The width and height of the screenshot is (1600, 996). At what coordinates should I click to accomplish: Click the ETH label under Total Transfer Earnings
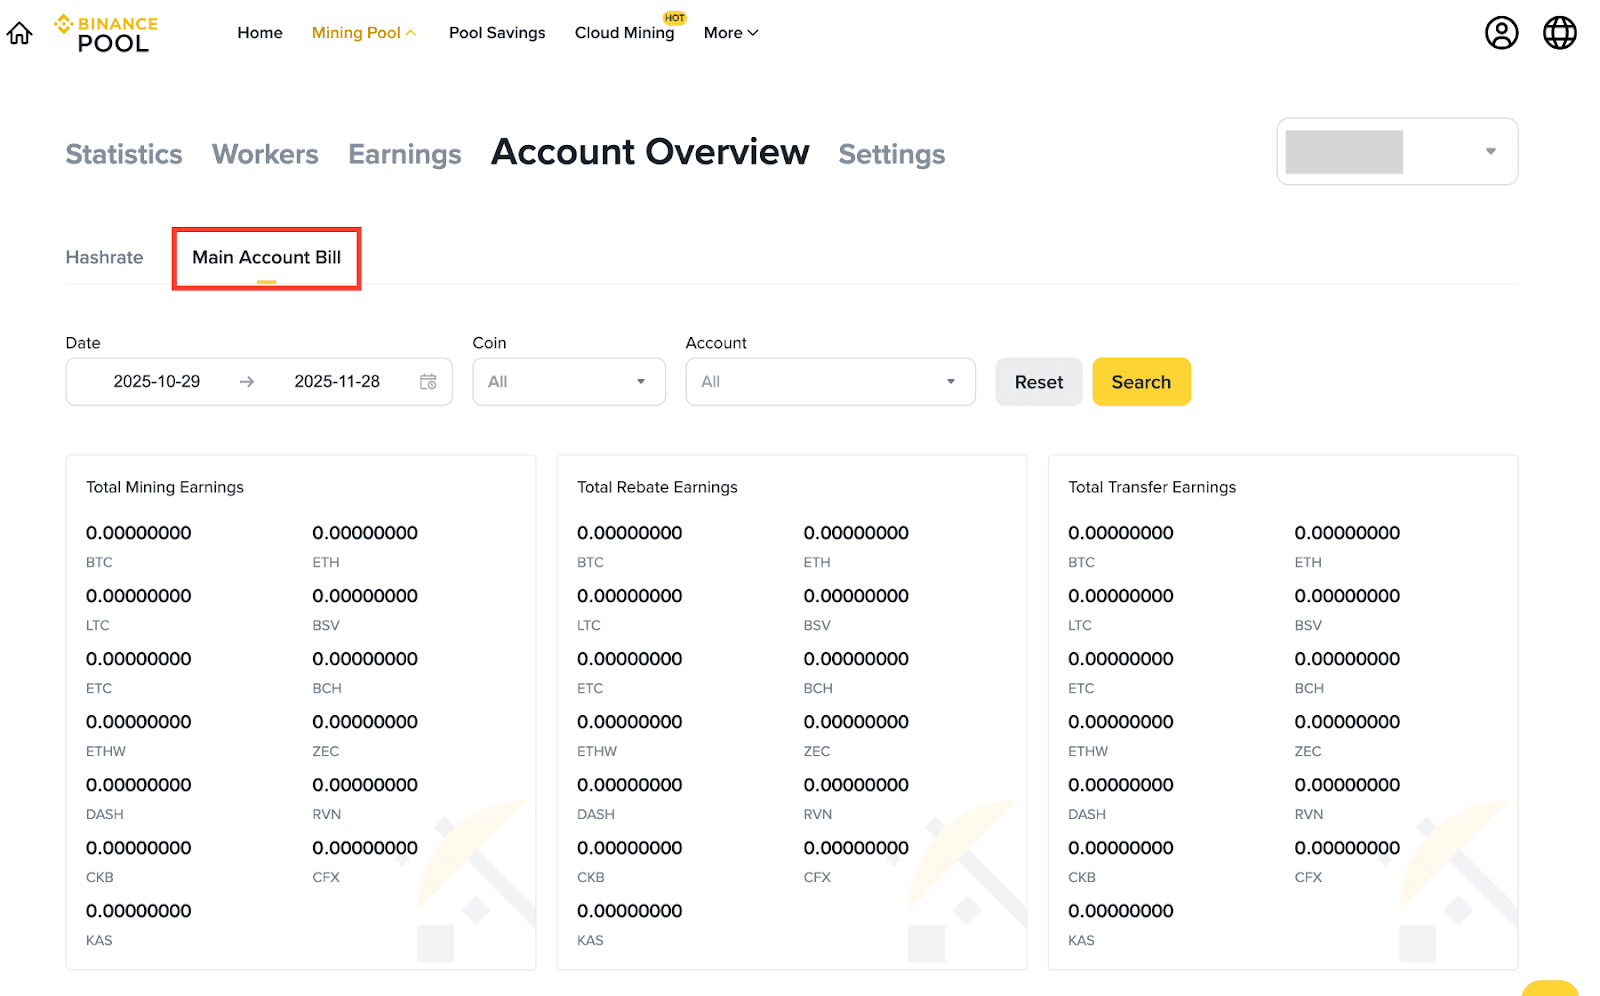click(x=1308, y=562)
